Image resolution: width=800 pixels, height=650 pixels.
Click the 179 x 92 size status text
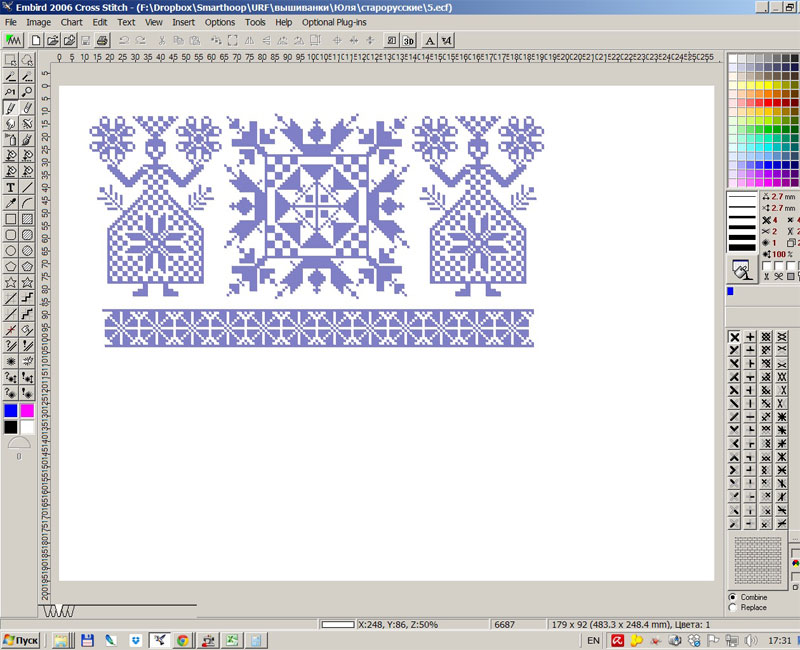pyautogui.click(x=631, y=624)
